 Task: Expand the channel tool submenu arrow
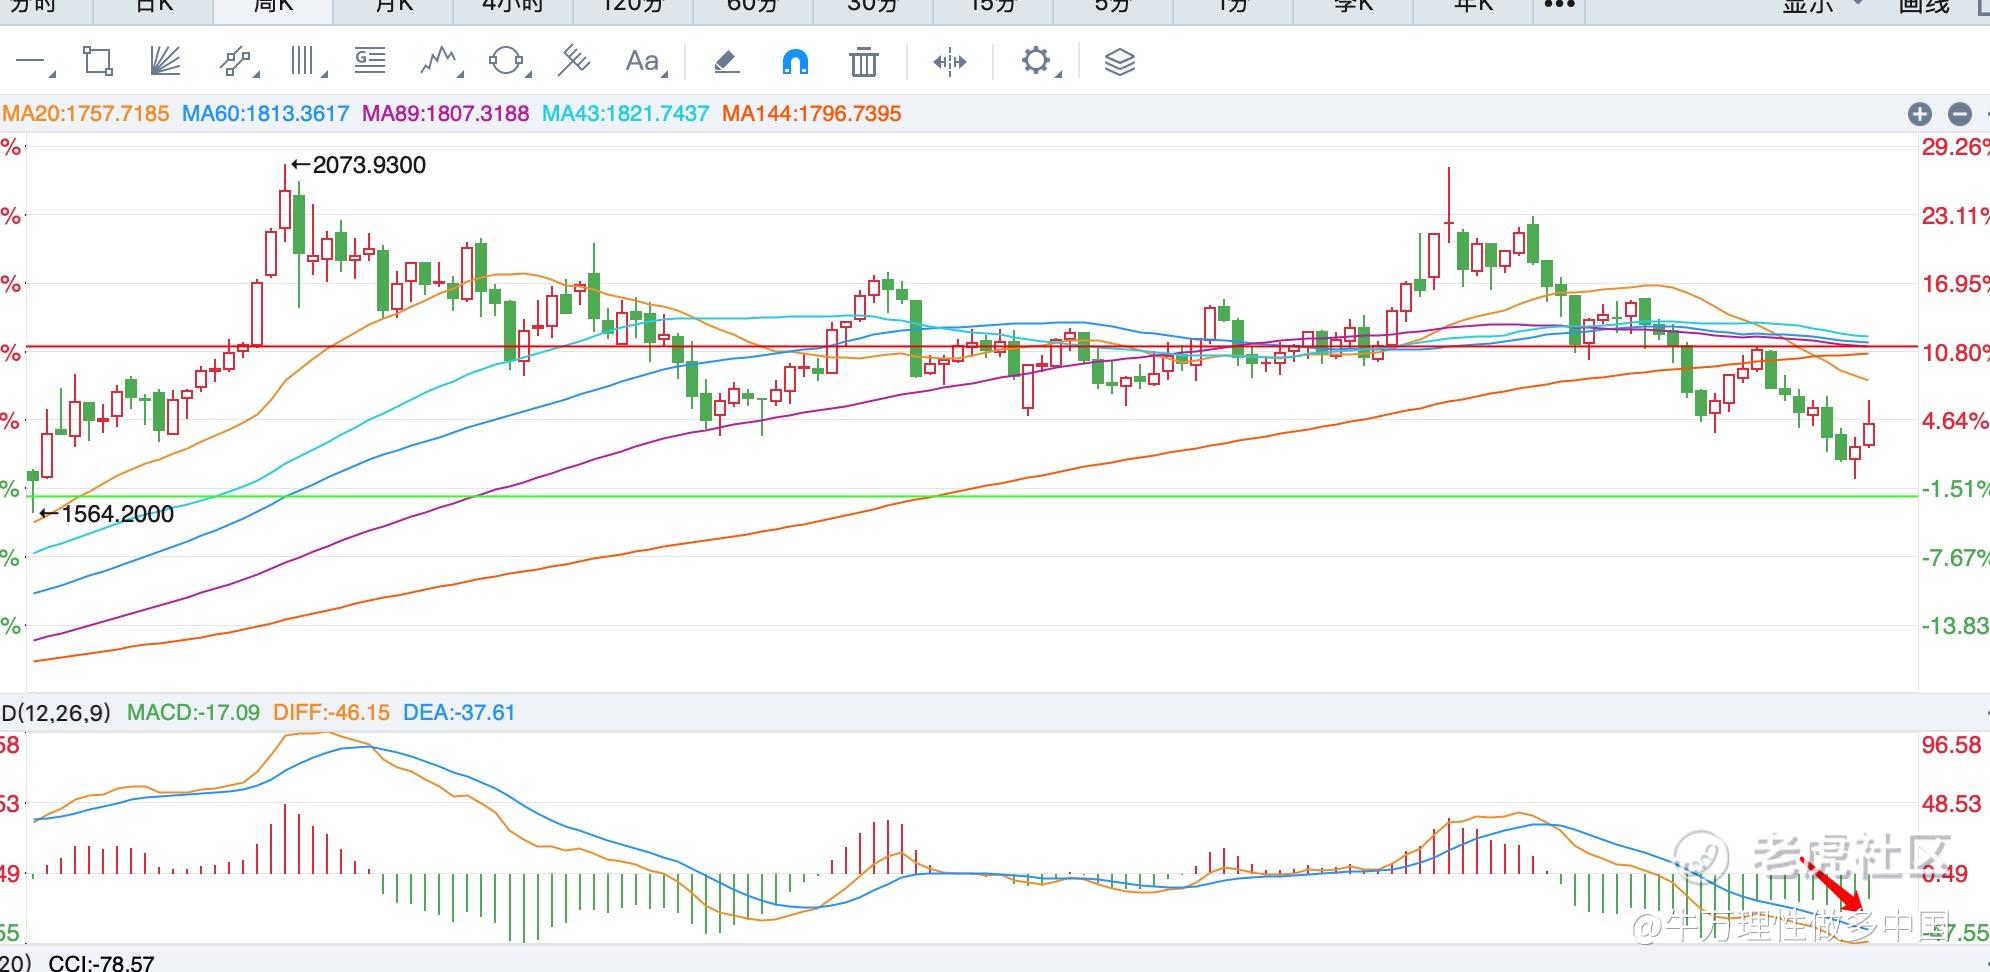point(256,73)
